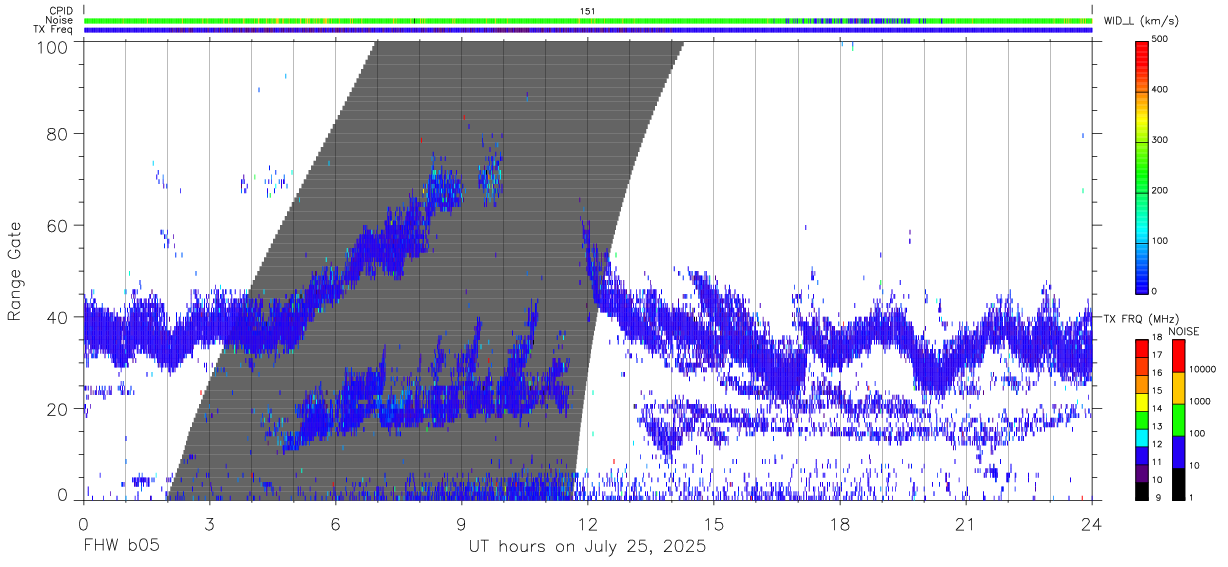Click the 3 tick on the UT hours axis
The image size is (1228, 567).
click(209, 523)
